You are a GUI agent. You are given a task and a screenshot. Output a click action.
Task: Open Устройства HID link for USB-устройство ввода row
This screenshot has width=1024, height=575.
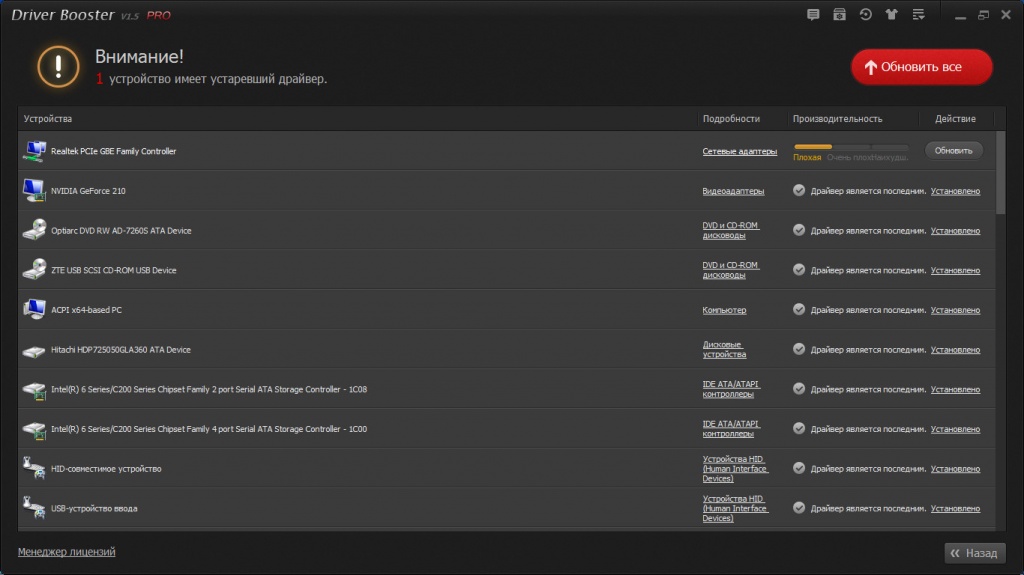tap(735, 508)
